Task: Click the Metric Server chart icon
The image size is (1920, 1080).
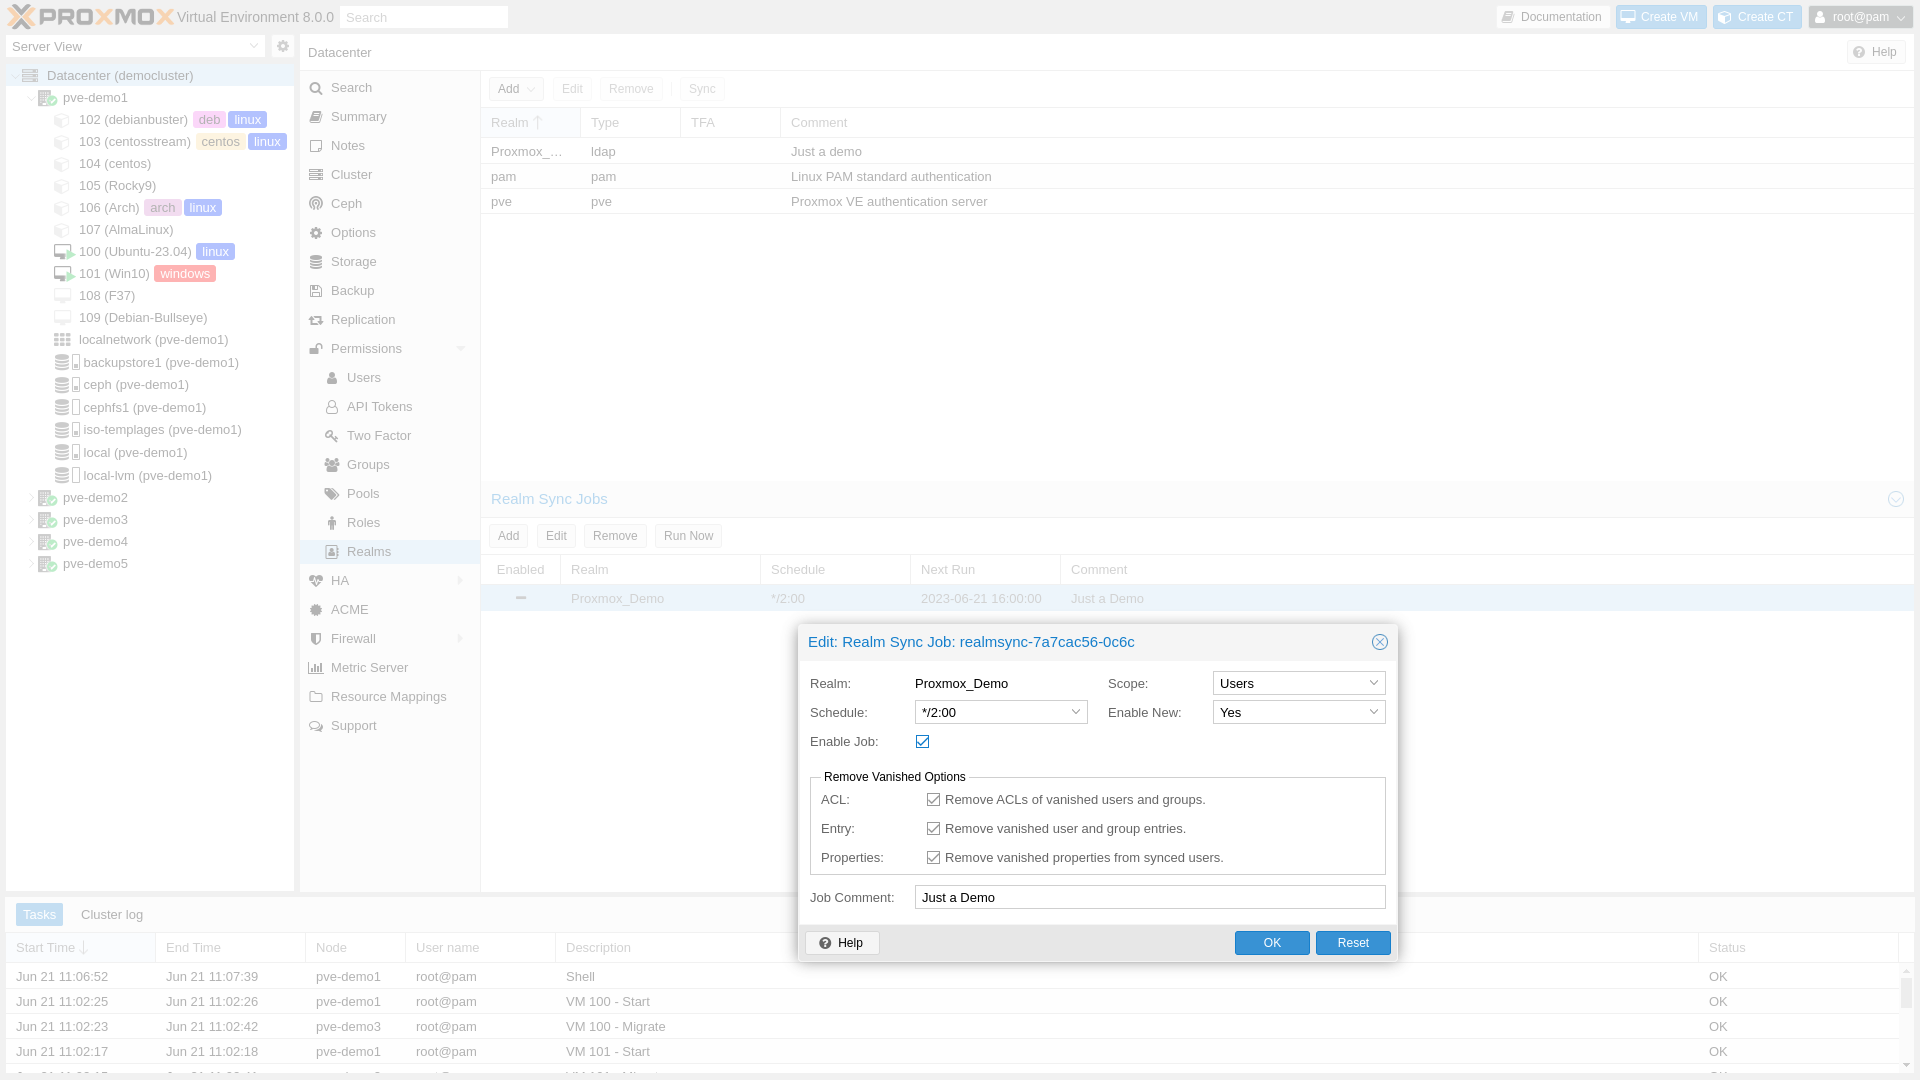Action: click(x=316, y=668)
